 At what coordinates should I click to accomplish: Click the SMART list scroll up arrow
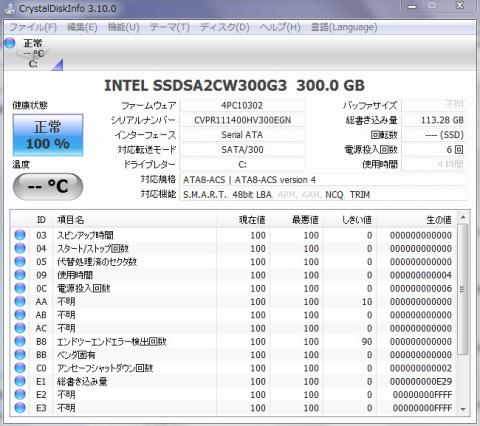(463, 217)
